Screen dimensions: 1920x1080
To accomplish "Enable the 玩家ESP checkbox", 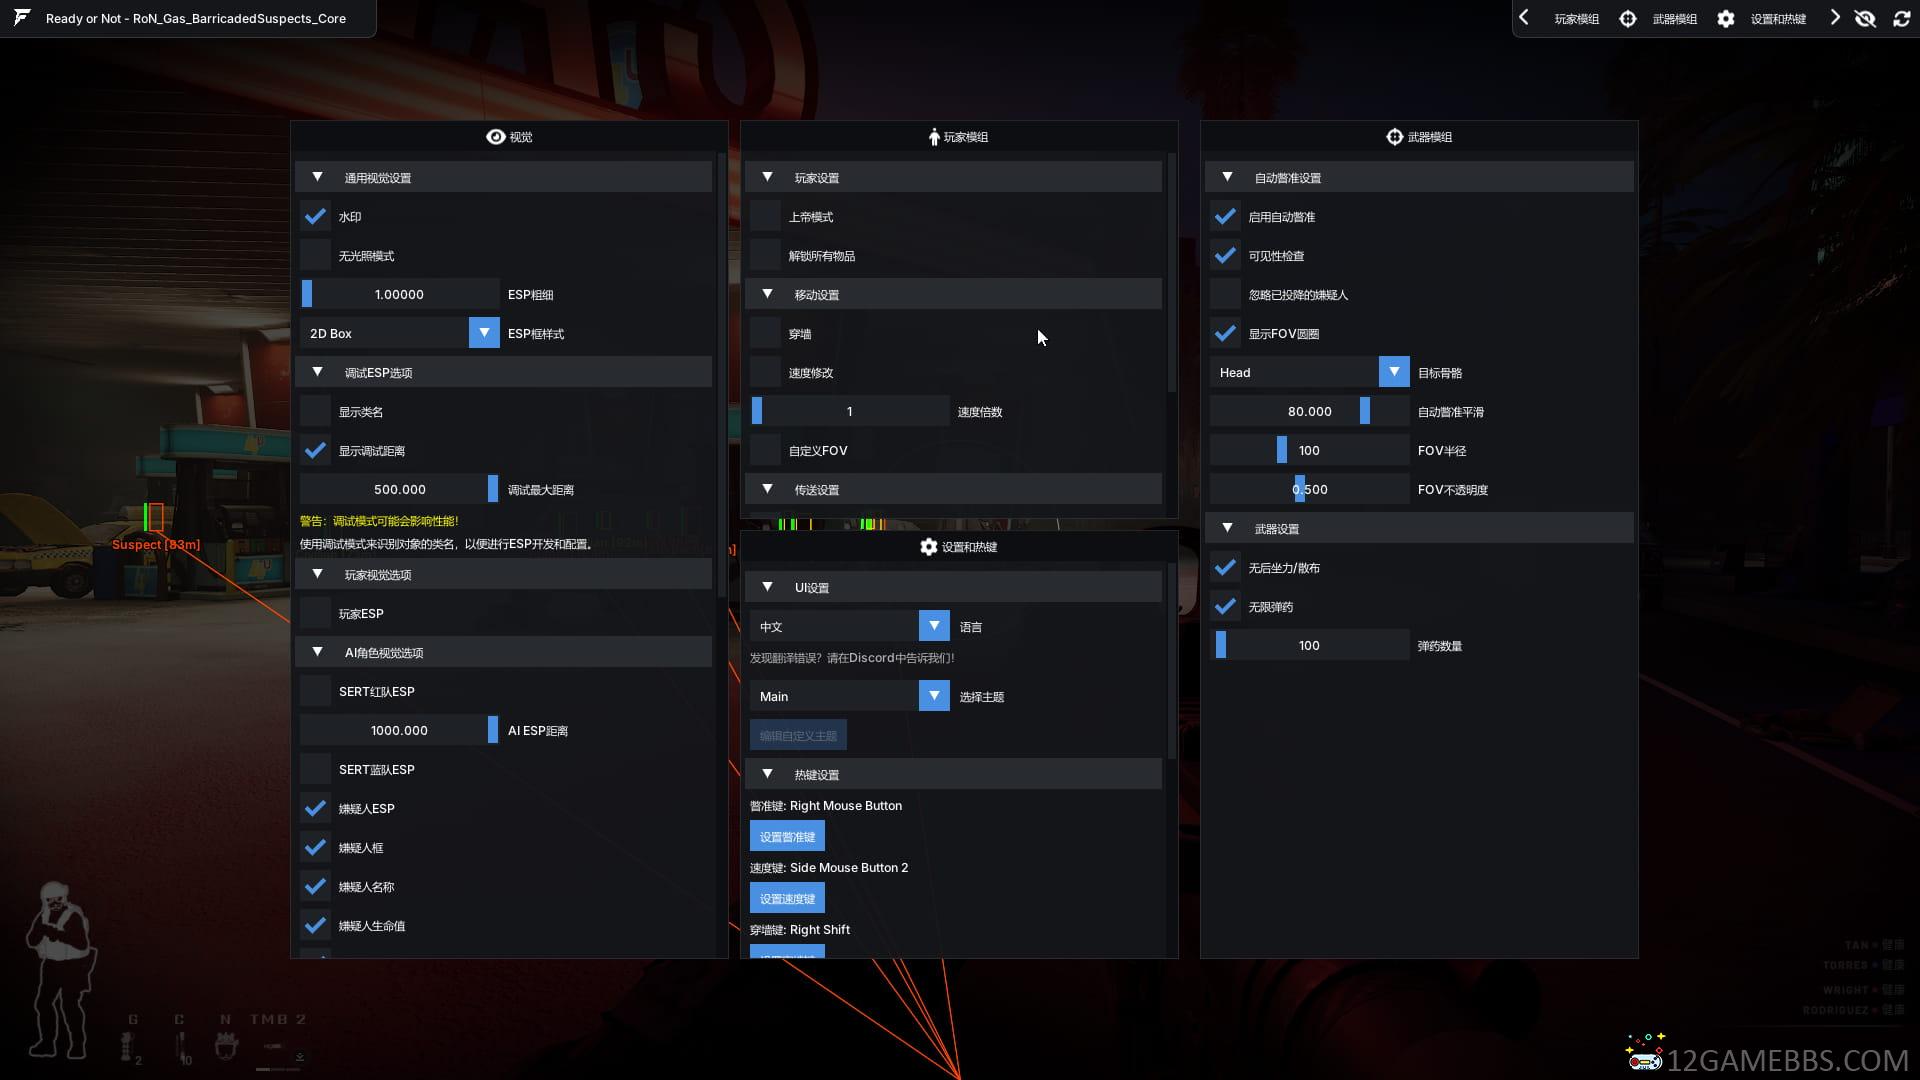I will coord(315,613).
